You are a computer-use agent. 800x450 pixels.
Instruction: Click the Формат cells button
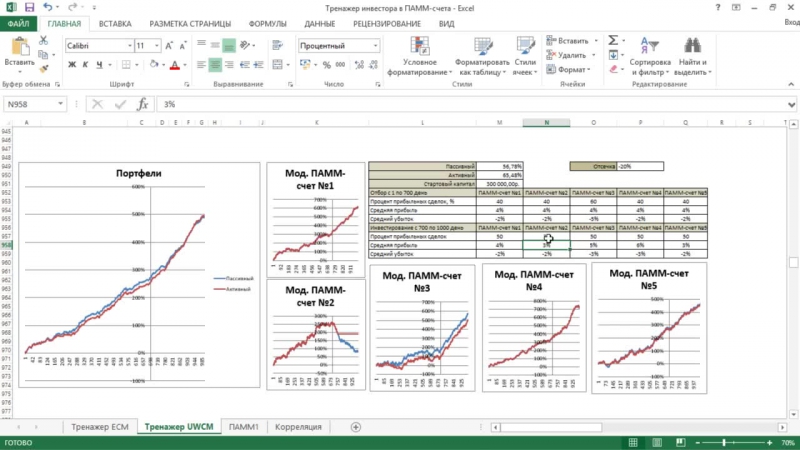click(x=568, y=69)
